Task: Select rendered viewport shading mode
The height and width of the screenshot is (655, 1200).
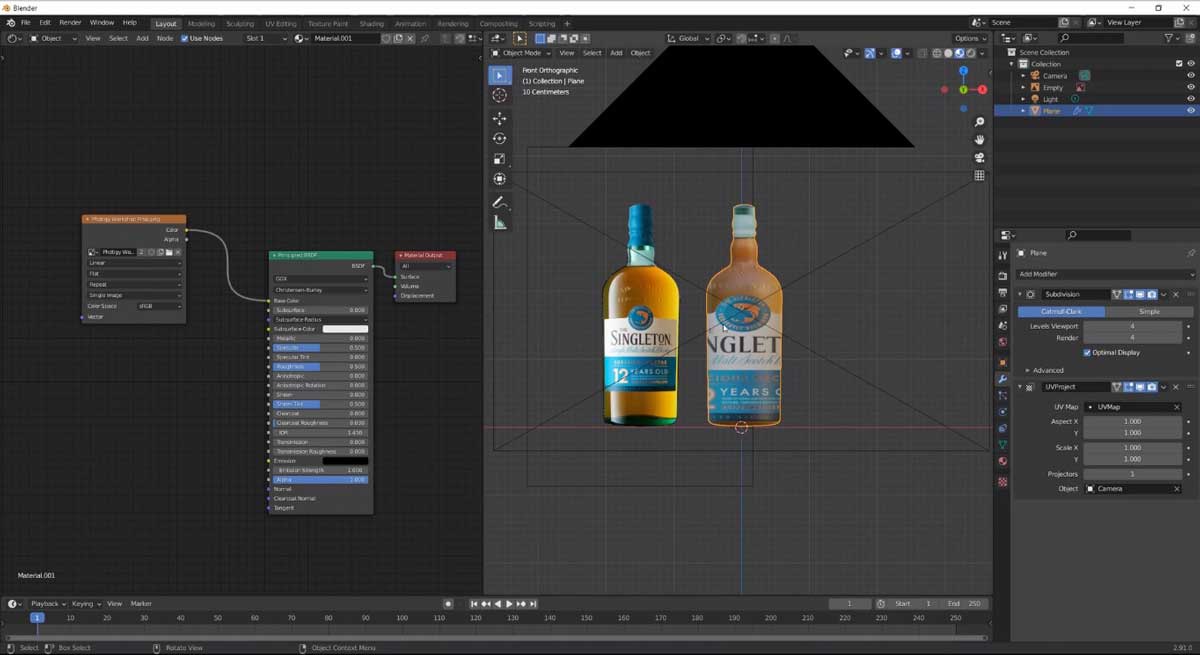Action: (x=970, y=53)
